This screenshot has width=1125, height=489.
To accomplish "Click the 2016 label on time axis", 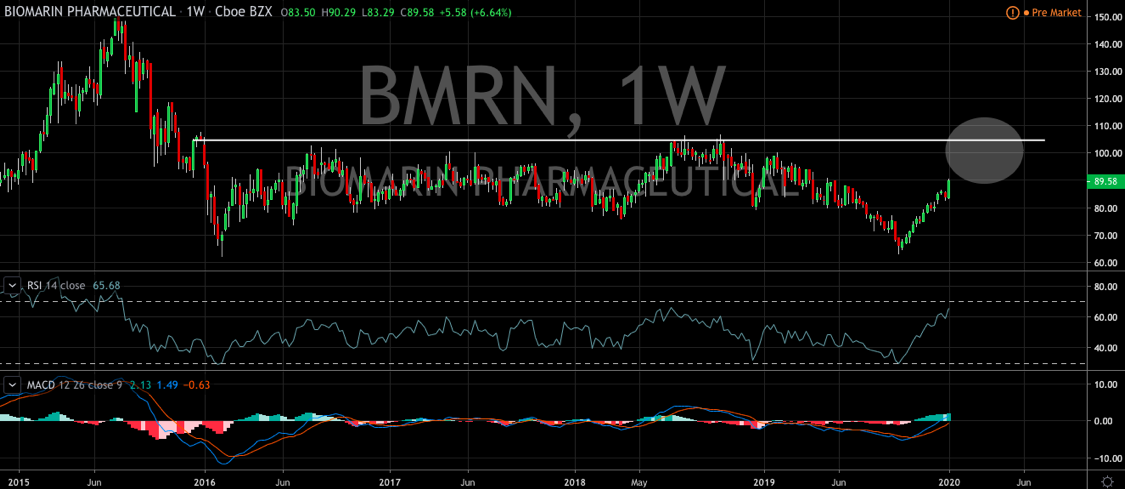I will point(204,479).
